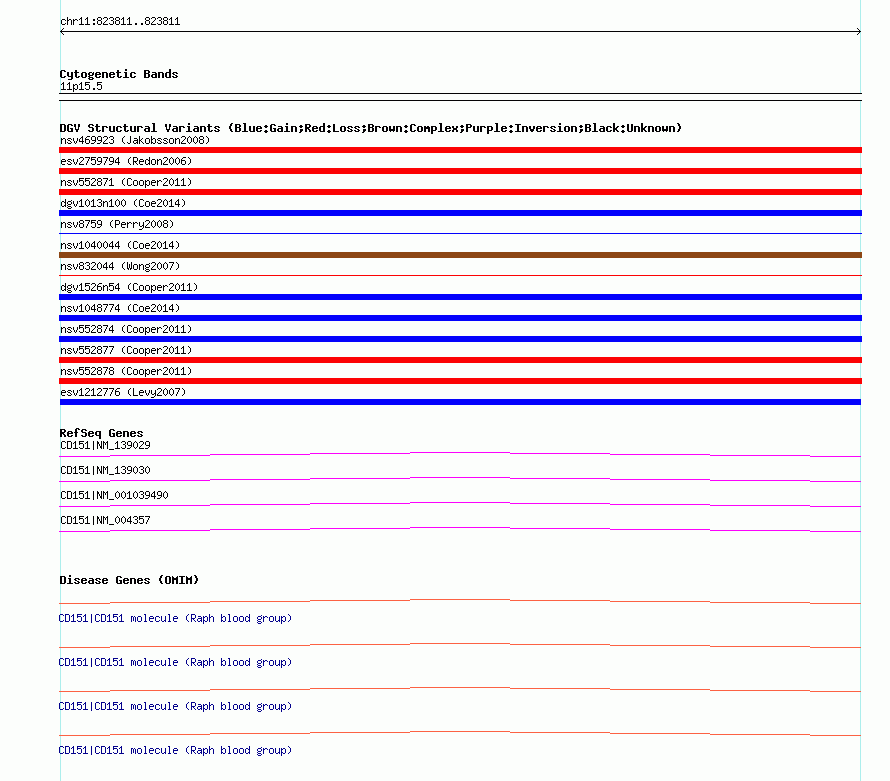
Task: Open variant esv2759794 (Redon2006) label
Action: click(x=126, y=161)
